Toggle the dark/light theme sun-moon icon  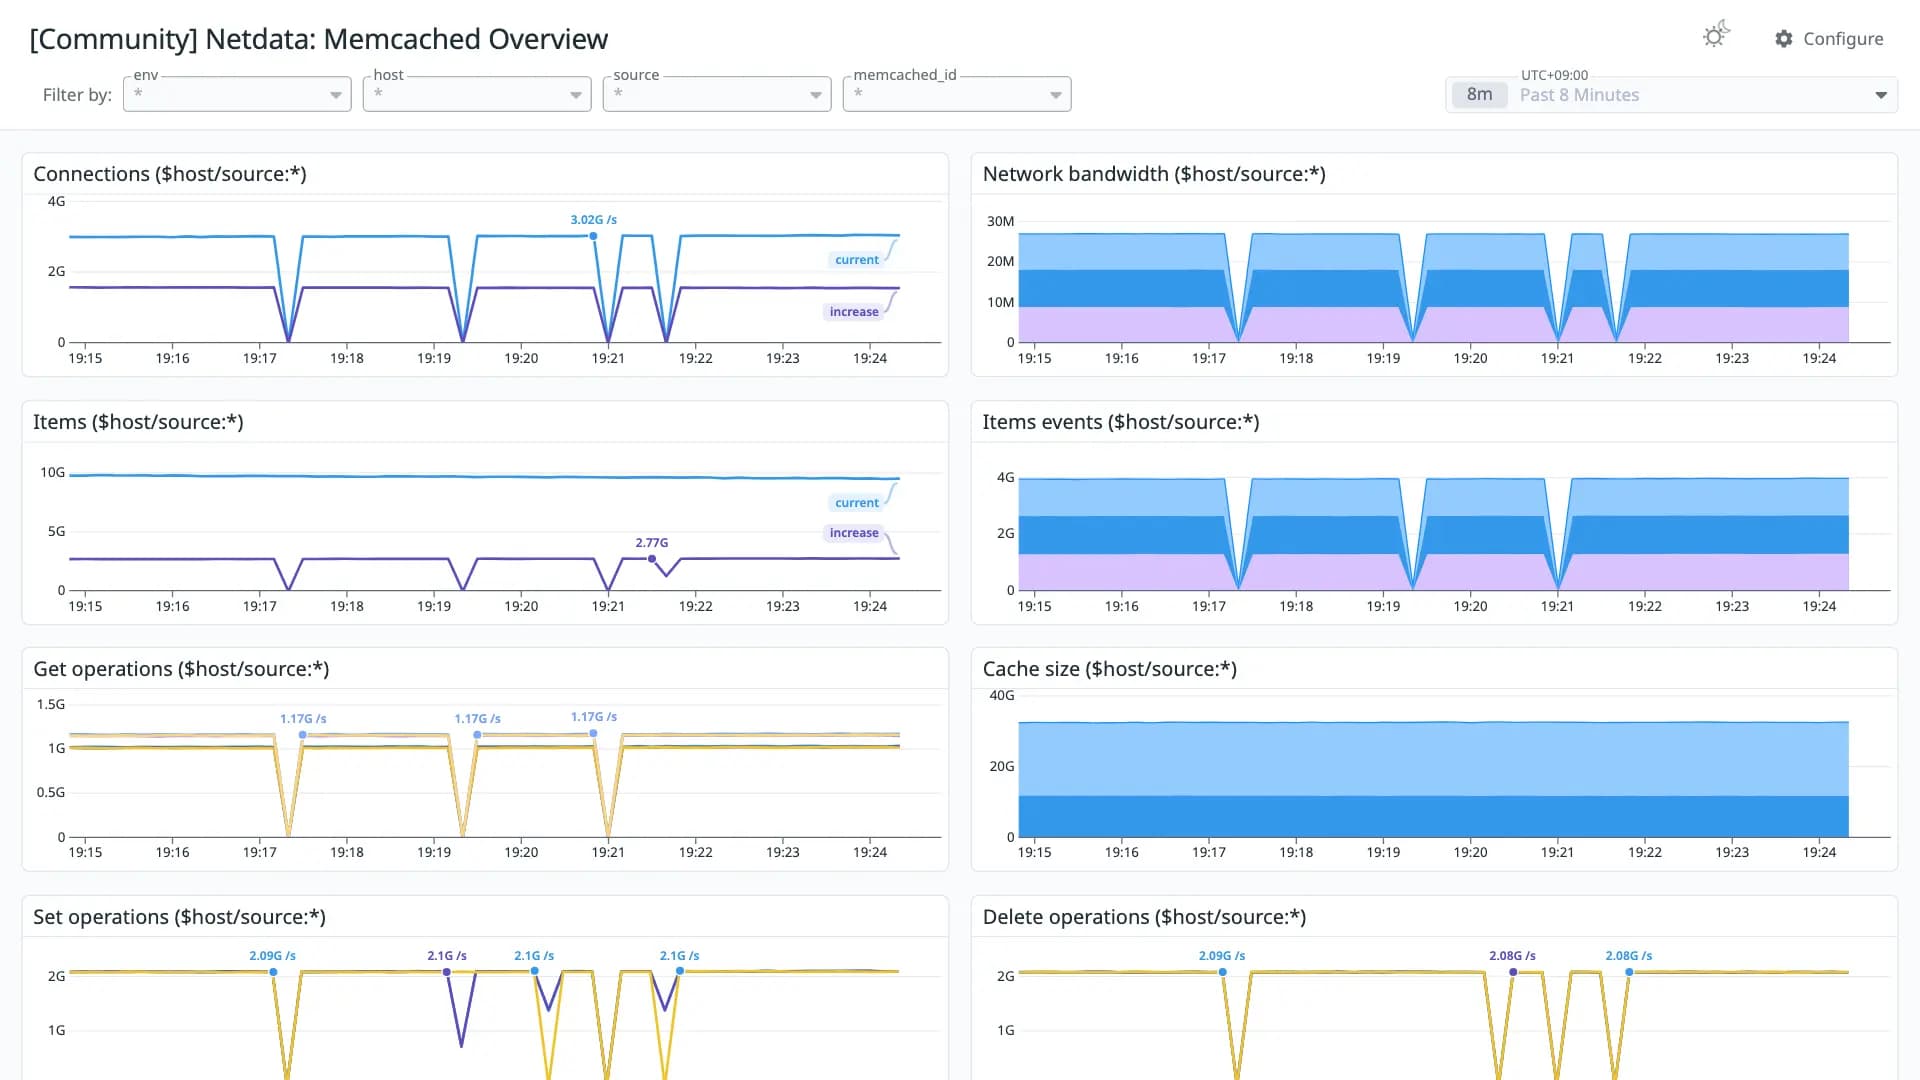pyautogui.click(x=1716, y=35)
